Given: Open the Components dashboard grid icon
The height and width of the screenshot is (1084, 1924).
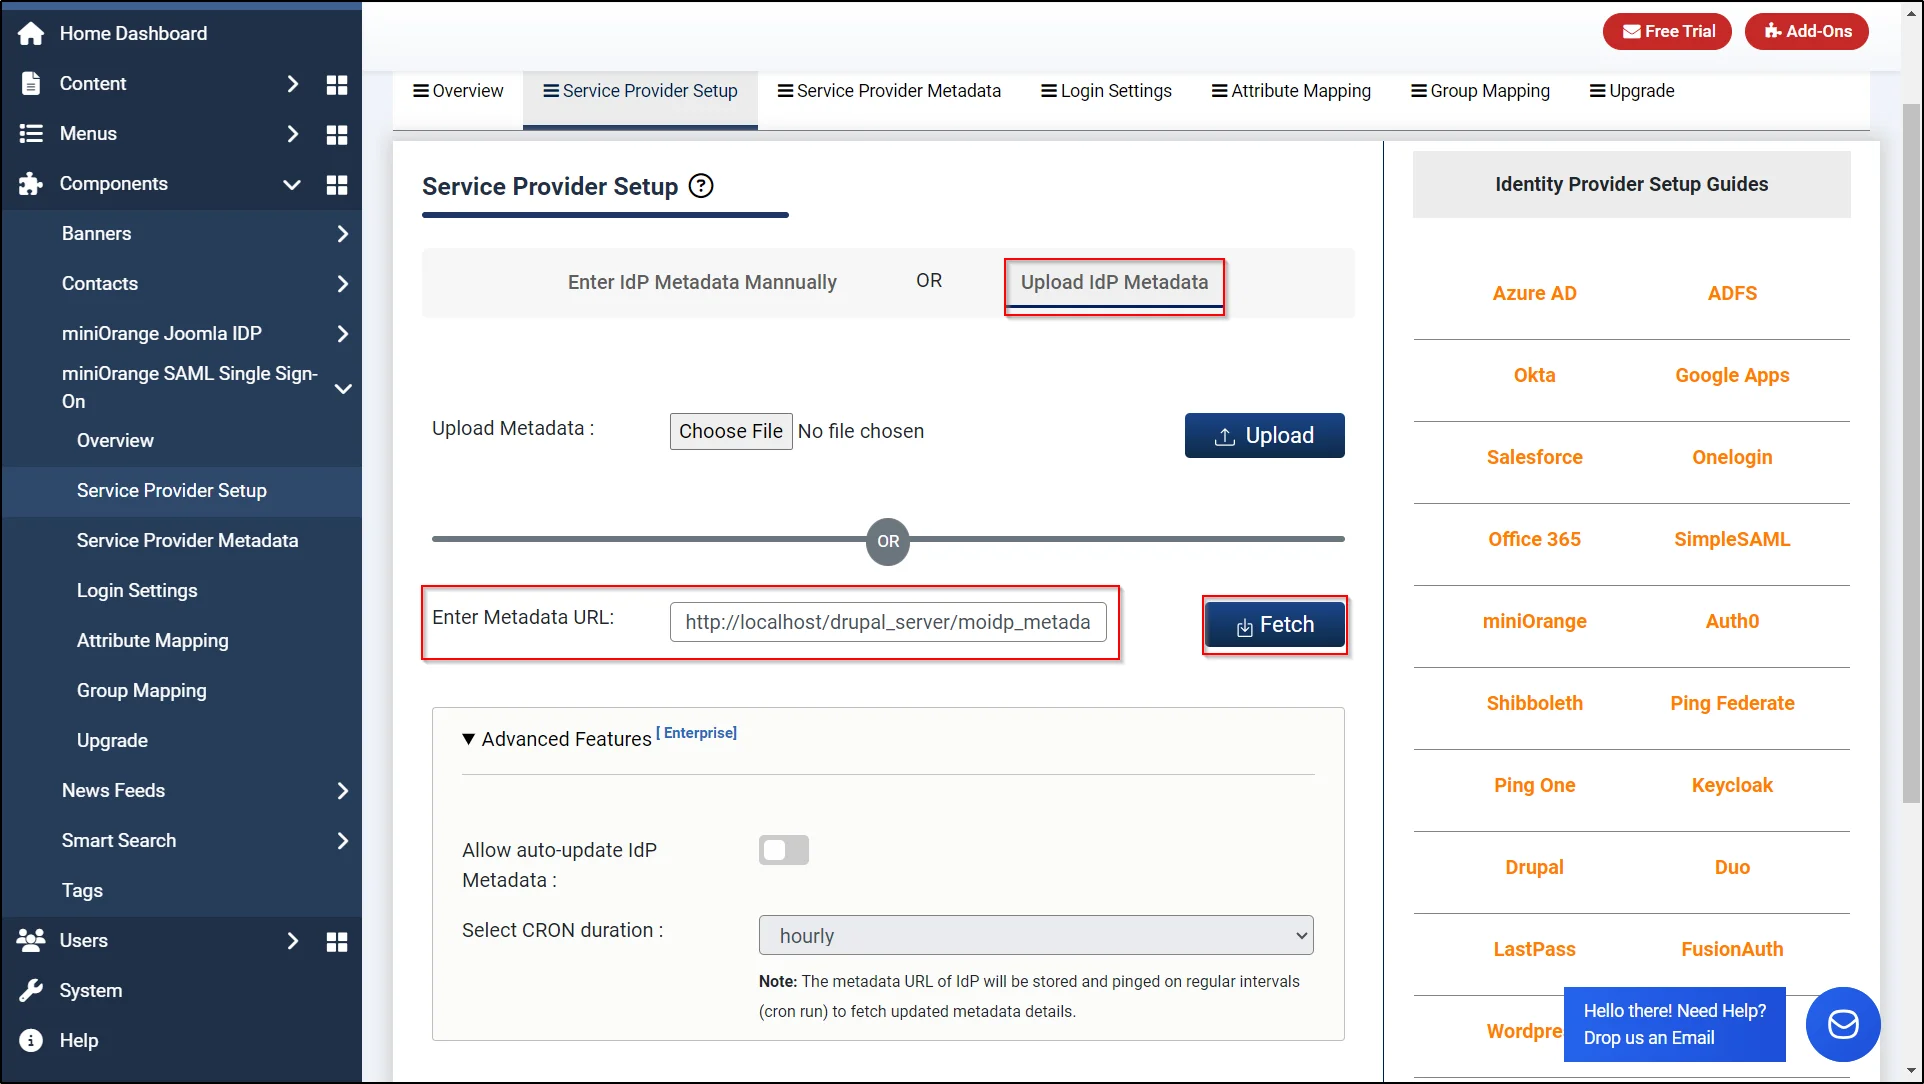Looking at the screenshot, I should coord(337,185).
